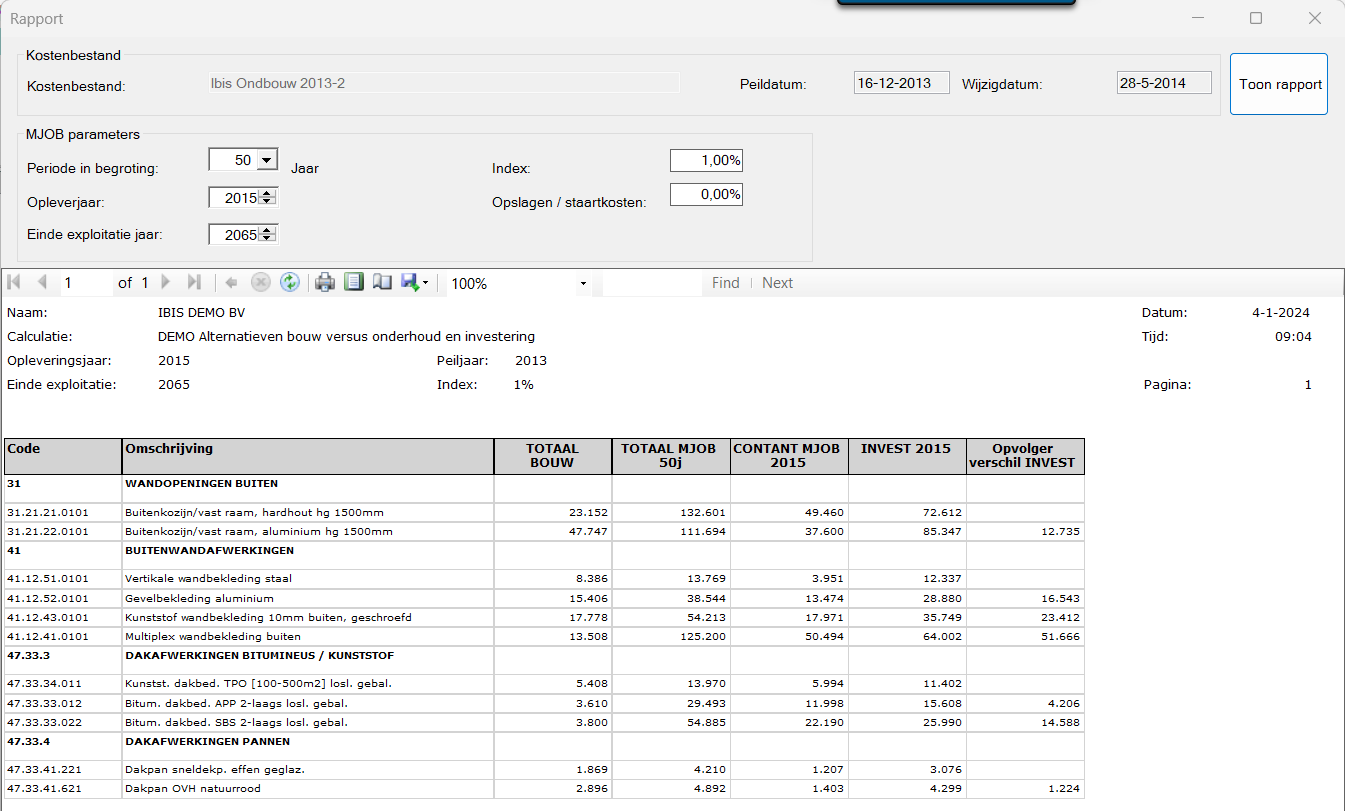
Task: Click back to parent report arrow
Action: point(231,283)
